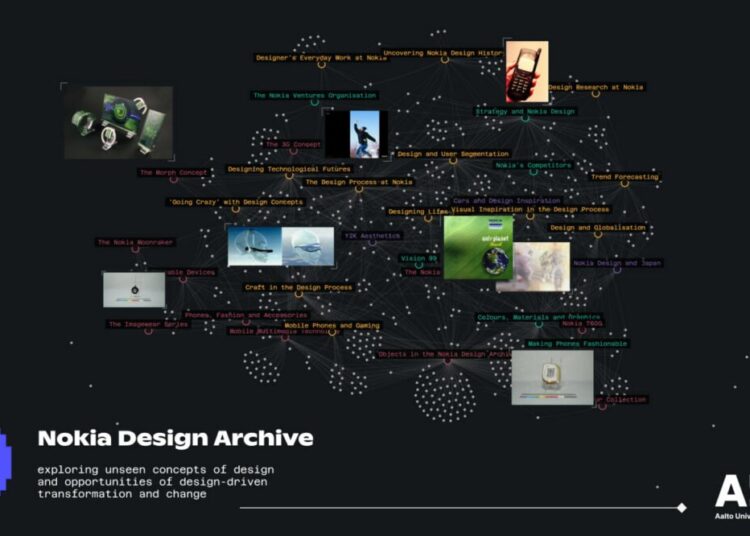Click node ring under 'Craft in the Design Process'

[298, 295]
